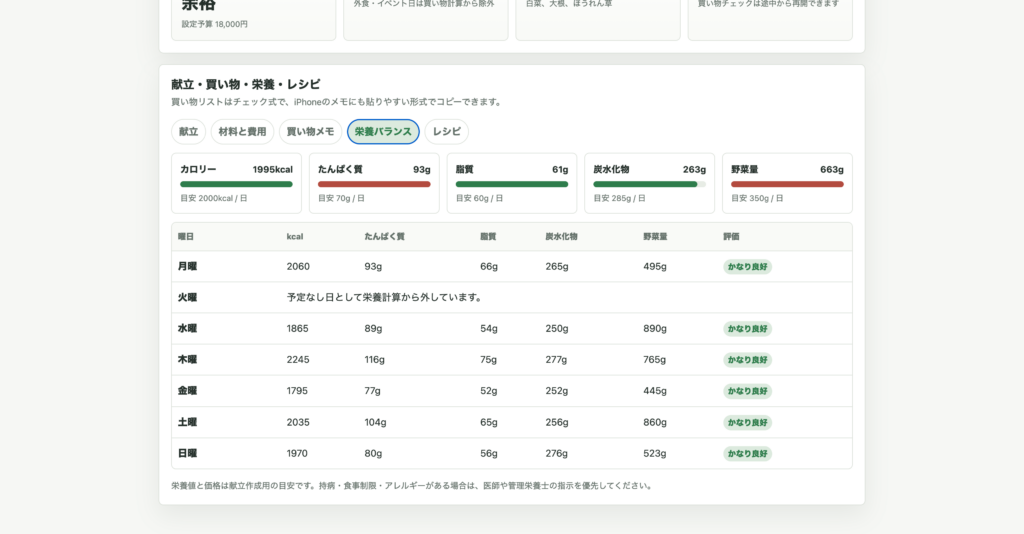
Task: Click the たんぱく質 table column header
Action: point(384,237)
